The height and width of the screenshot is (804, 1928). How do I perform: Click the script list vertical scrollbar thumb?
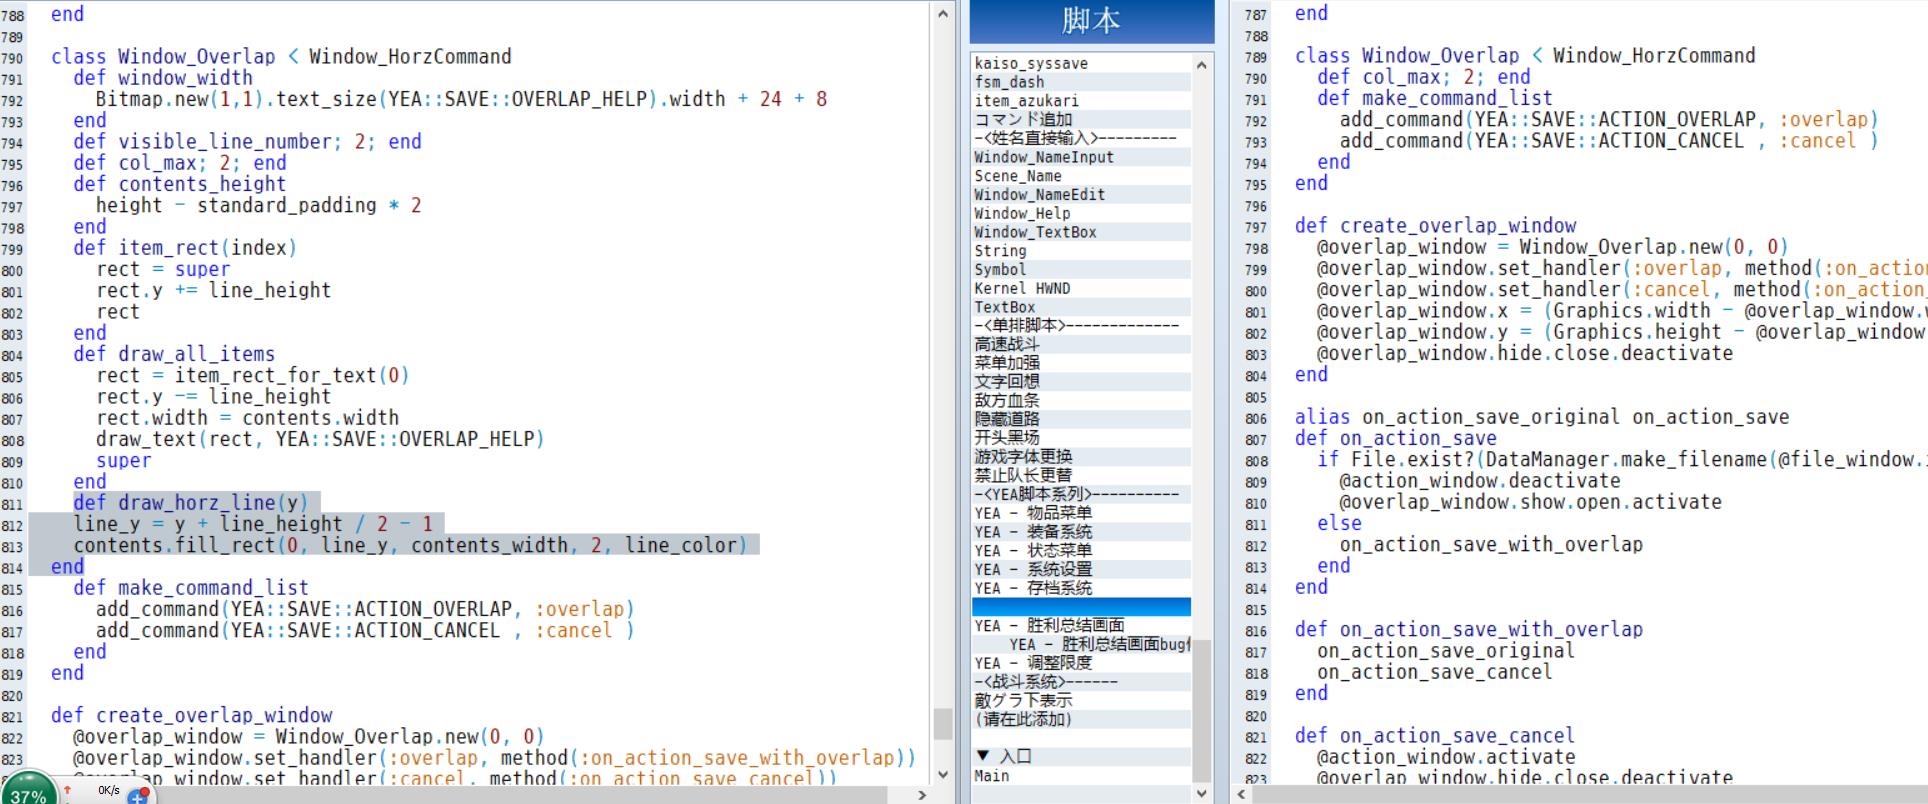click(x=1202, y=710)
